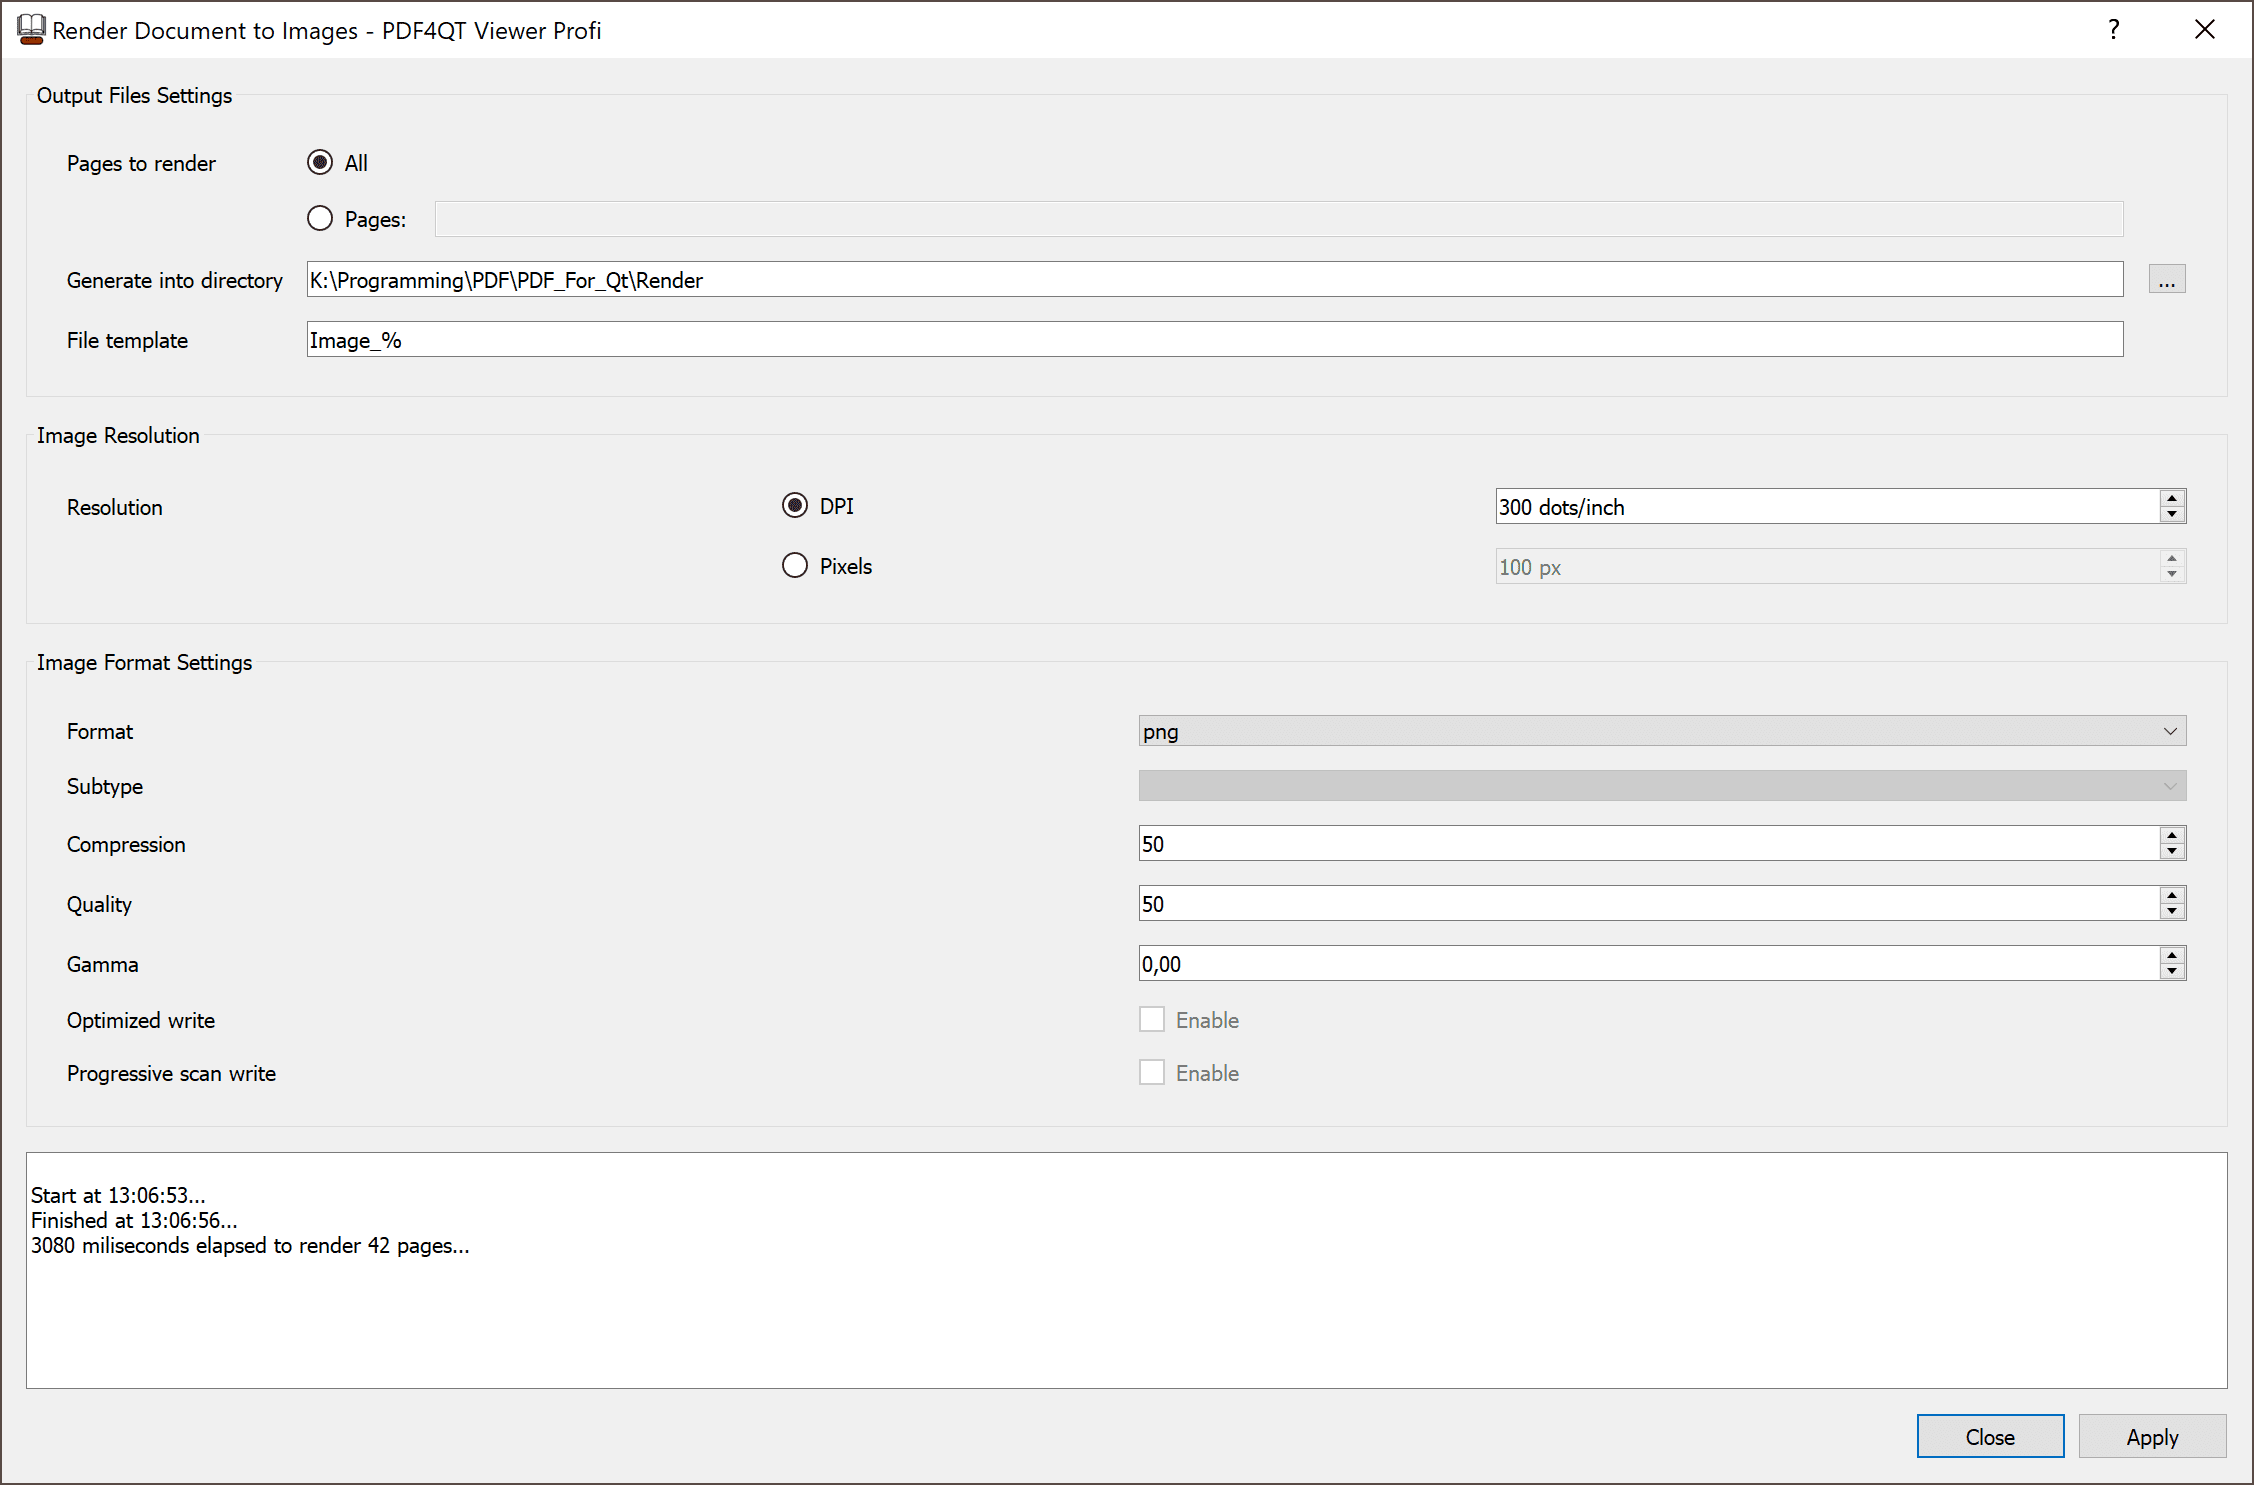Increase Gamma value with up arrow

(x=2172, y=955)
